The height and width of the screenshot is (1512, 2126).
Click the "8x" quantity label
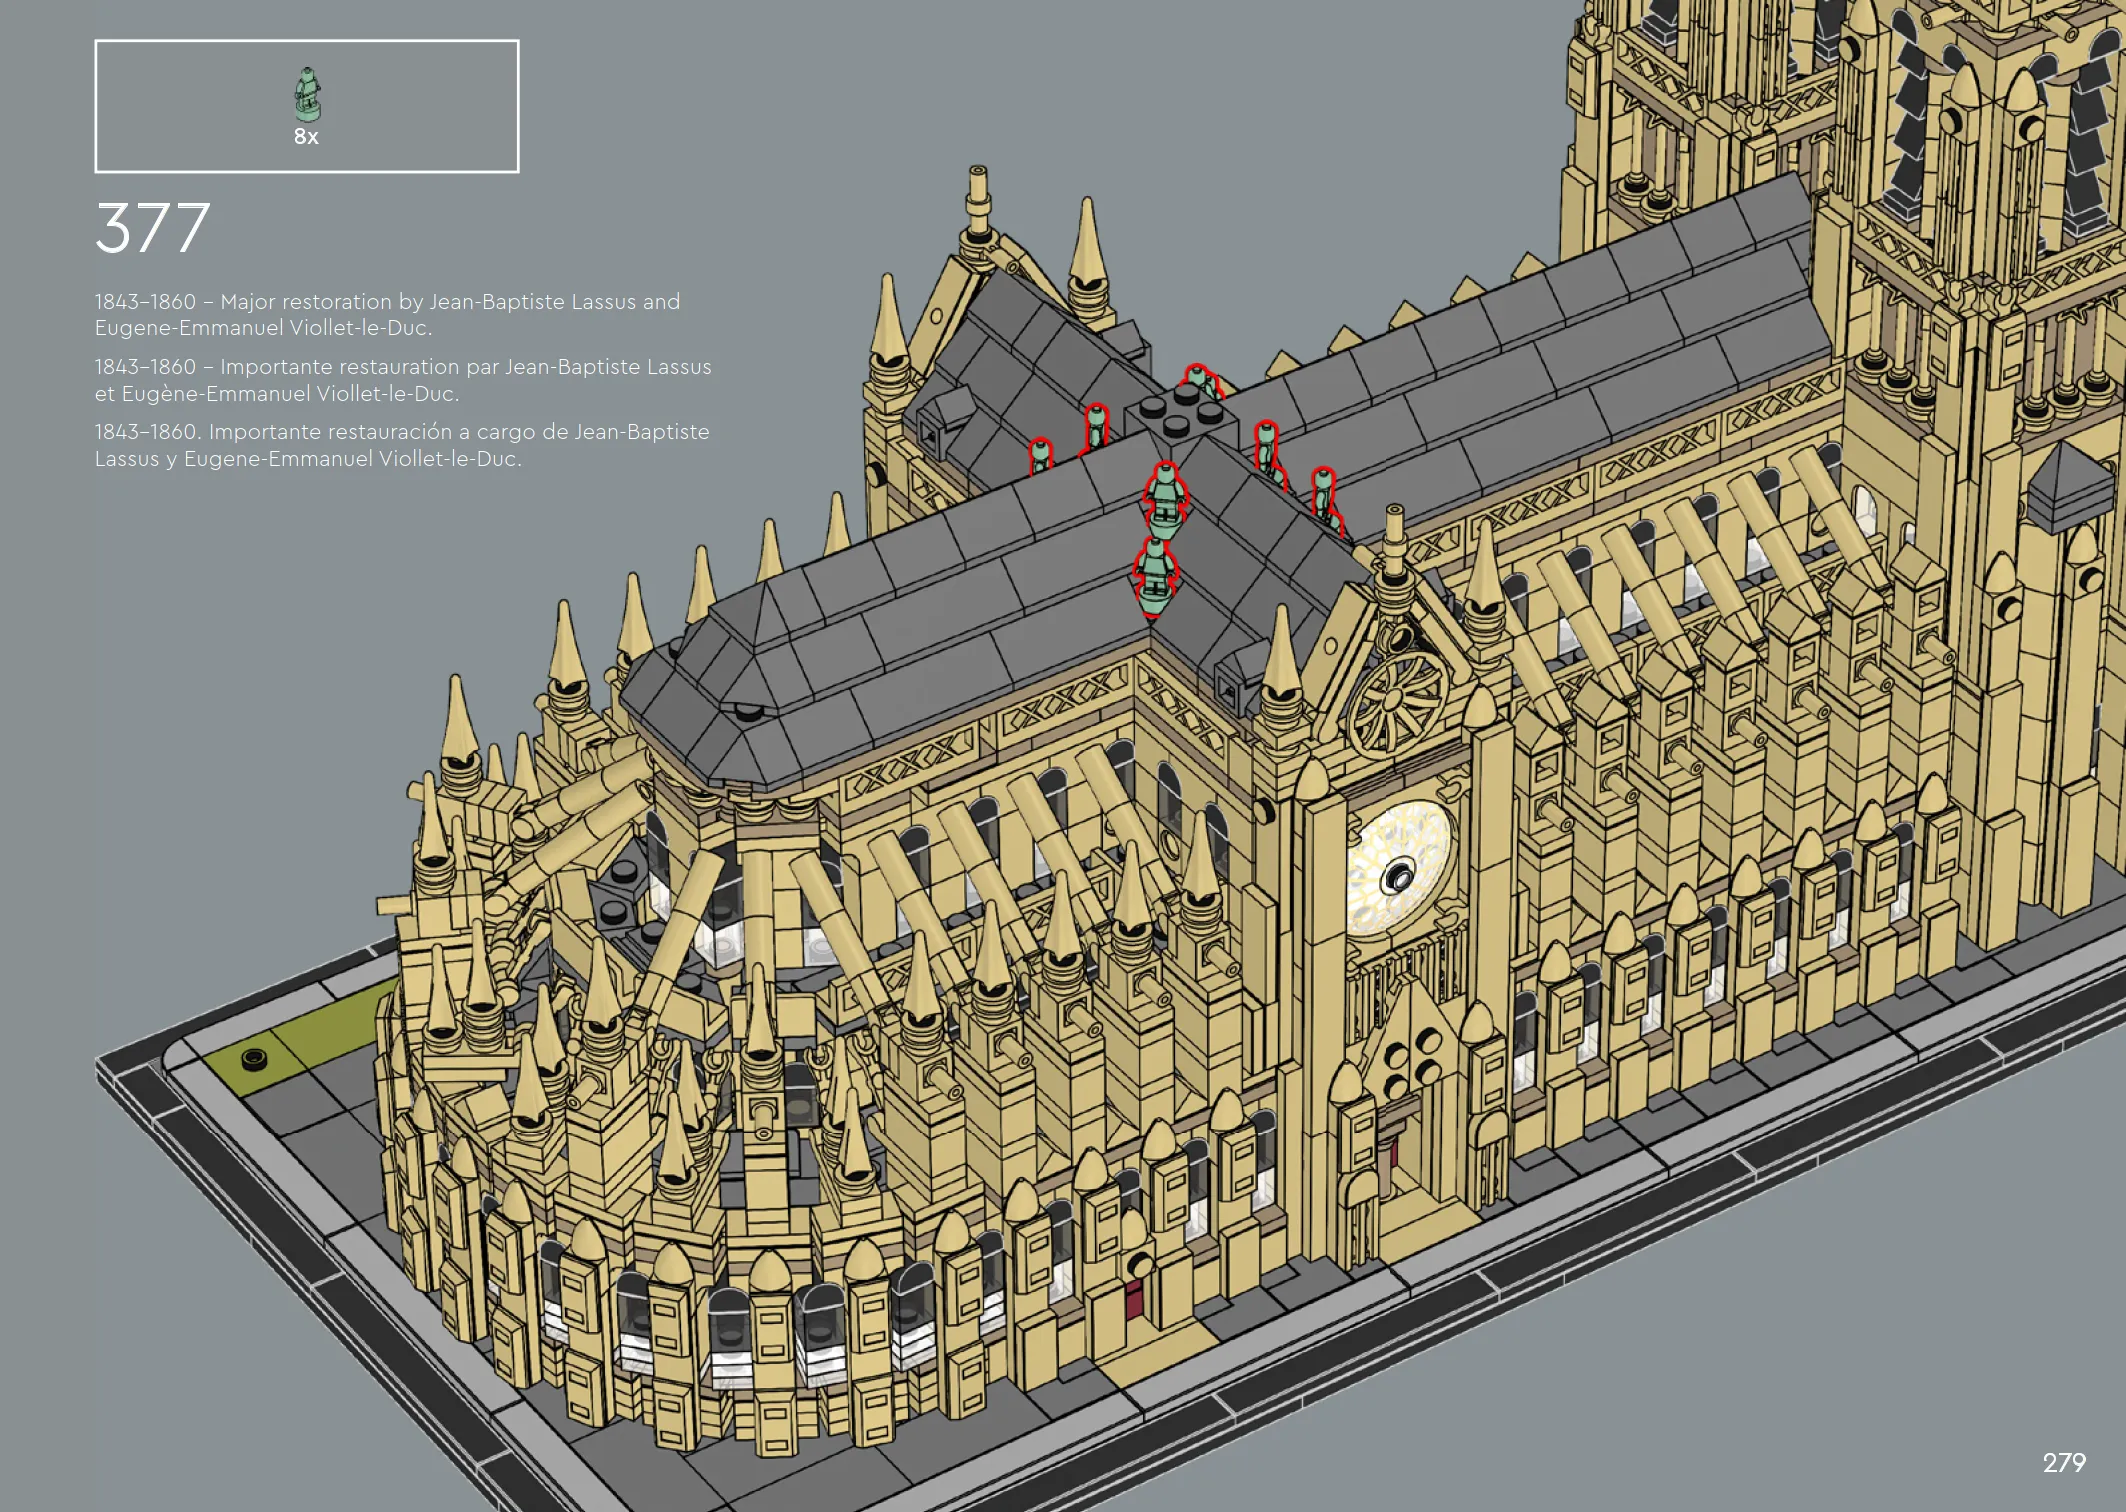pyautogui.click(x=306, y=137)
